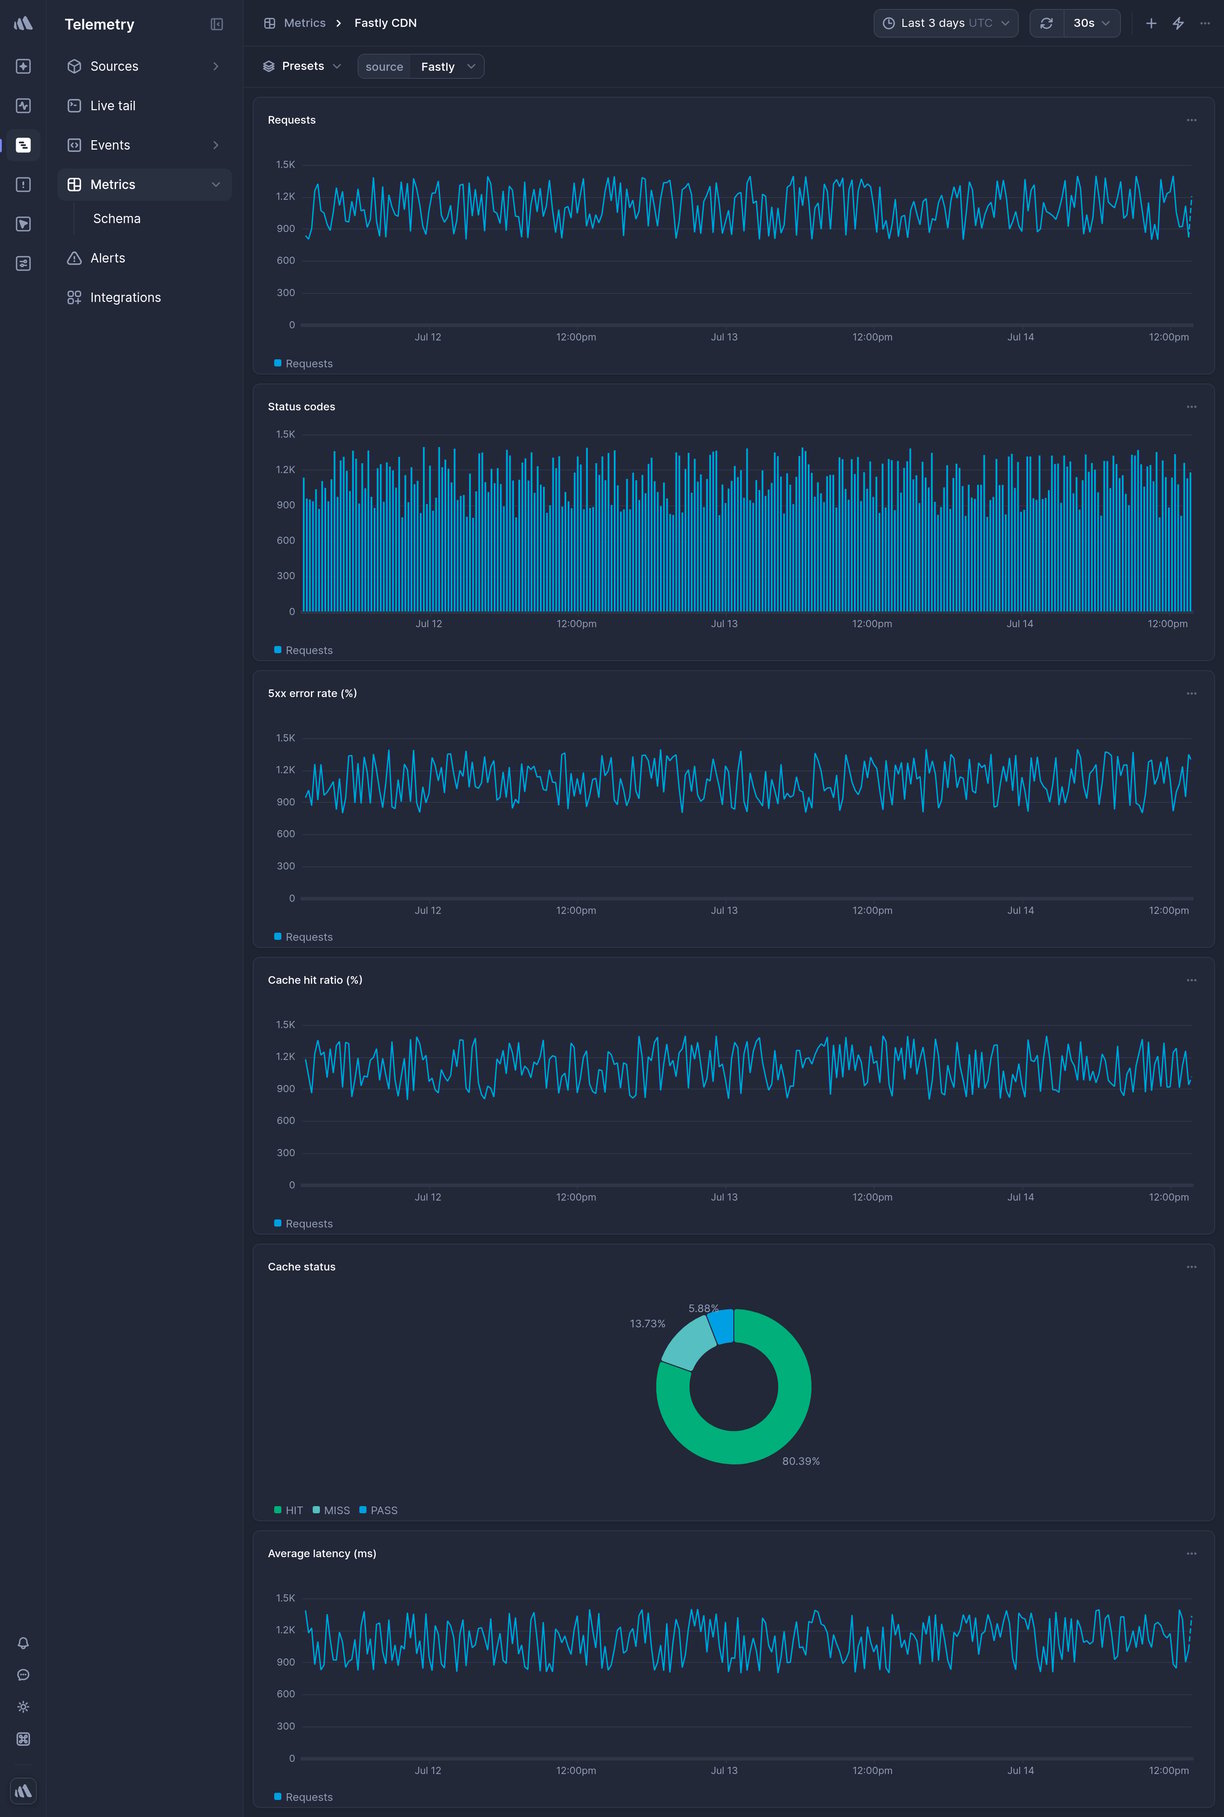Open the uptime pulse icon in left rail
The image size is (1224, 1817).
(x=23, y=105)
